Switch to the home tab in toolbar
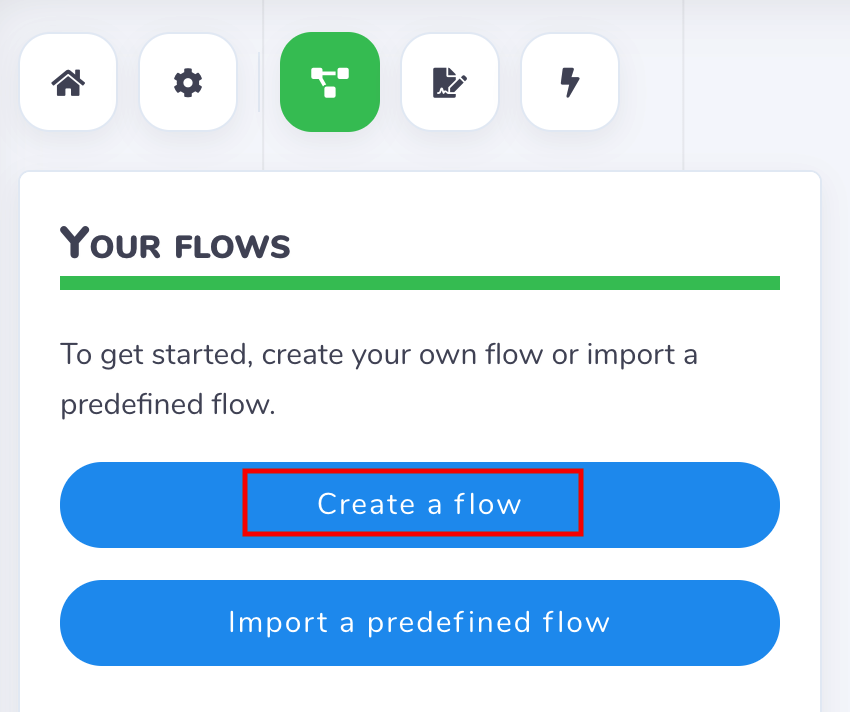This screenshot has width=850, height=712. click(x=68, y=82)
